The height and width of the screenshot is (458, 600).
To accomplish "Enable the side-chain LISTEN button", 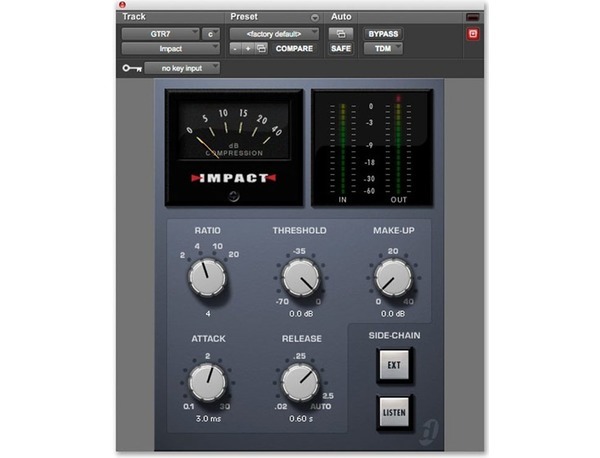I will pyautogui.click(x=394, y=412).
